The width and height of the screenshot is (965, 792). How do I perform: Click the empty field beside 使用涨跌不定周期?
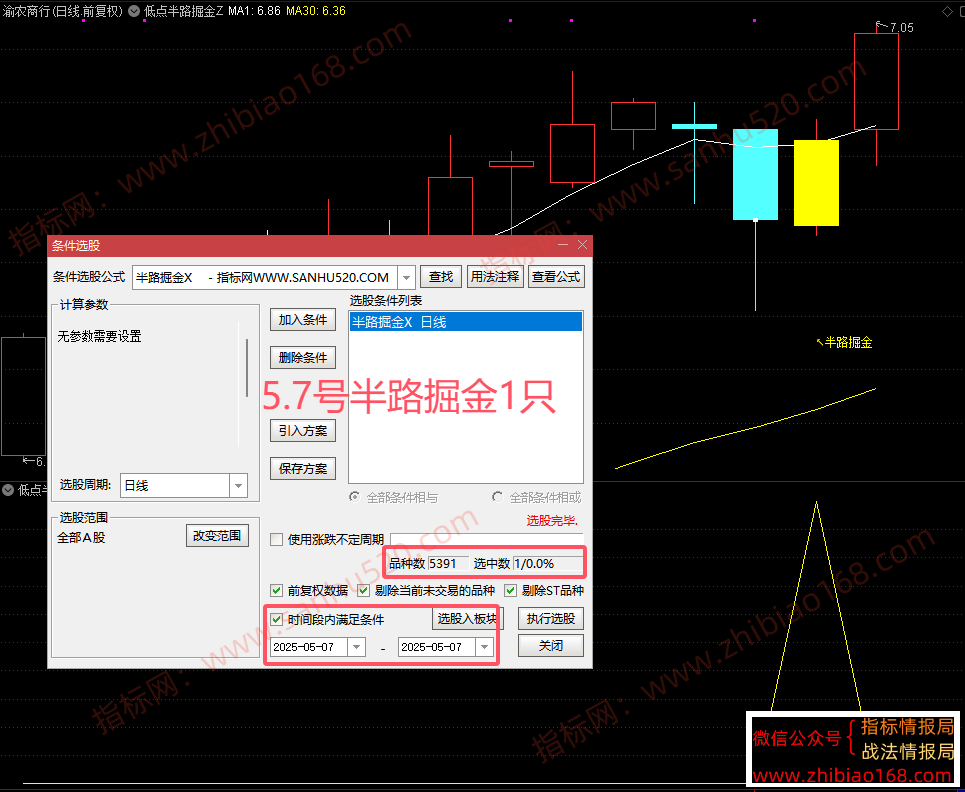[x=487, y=539]
